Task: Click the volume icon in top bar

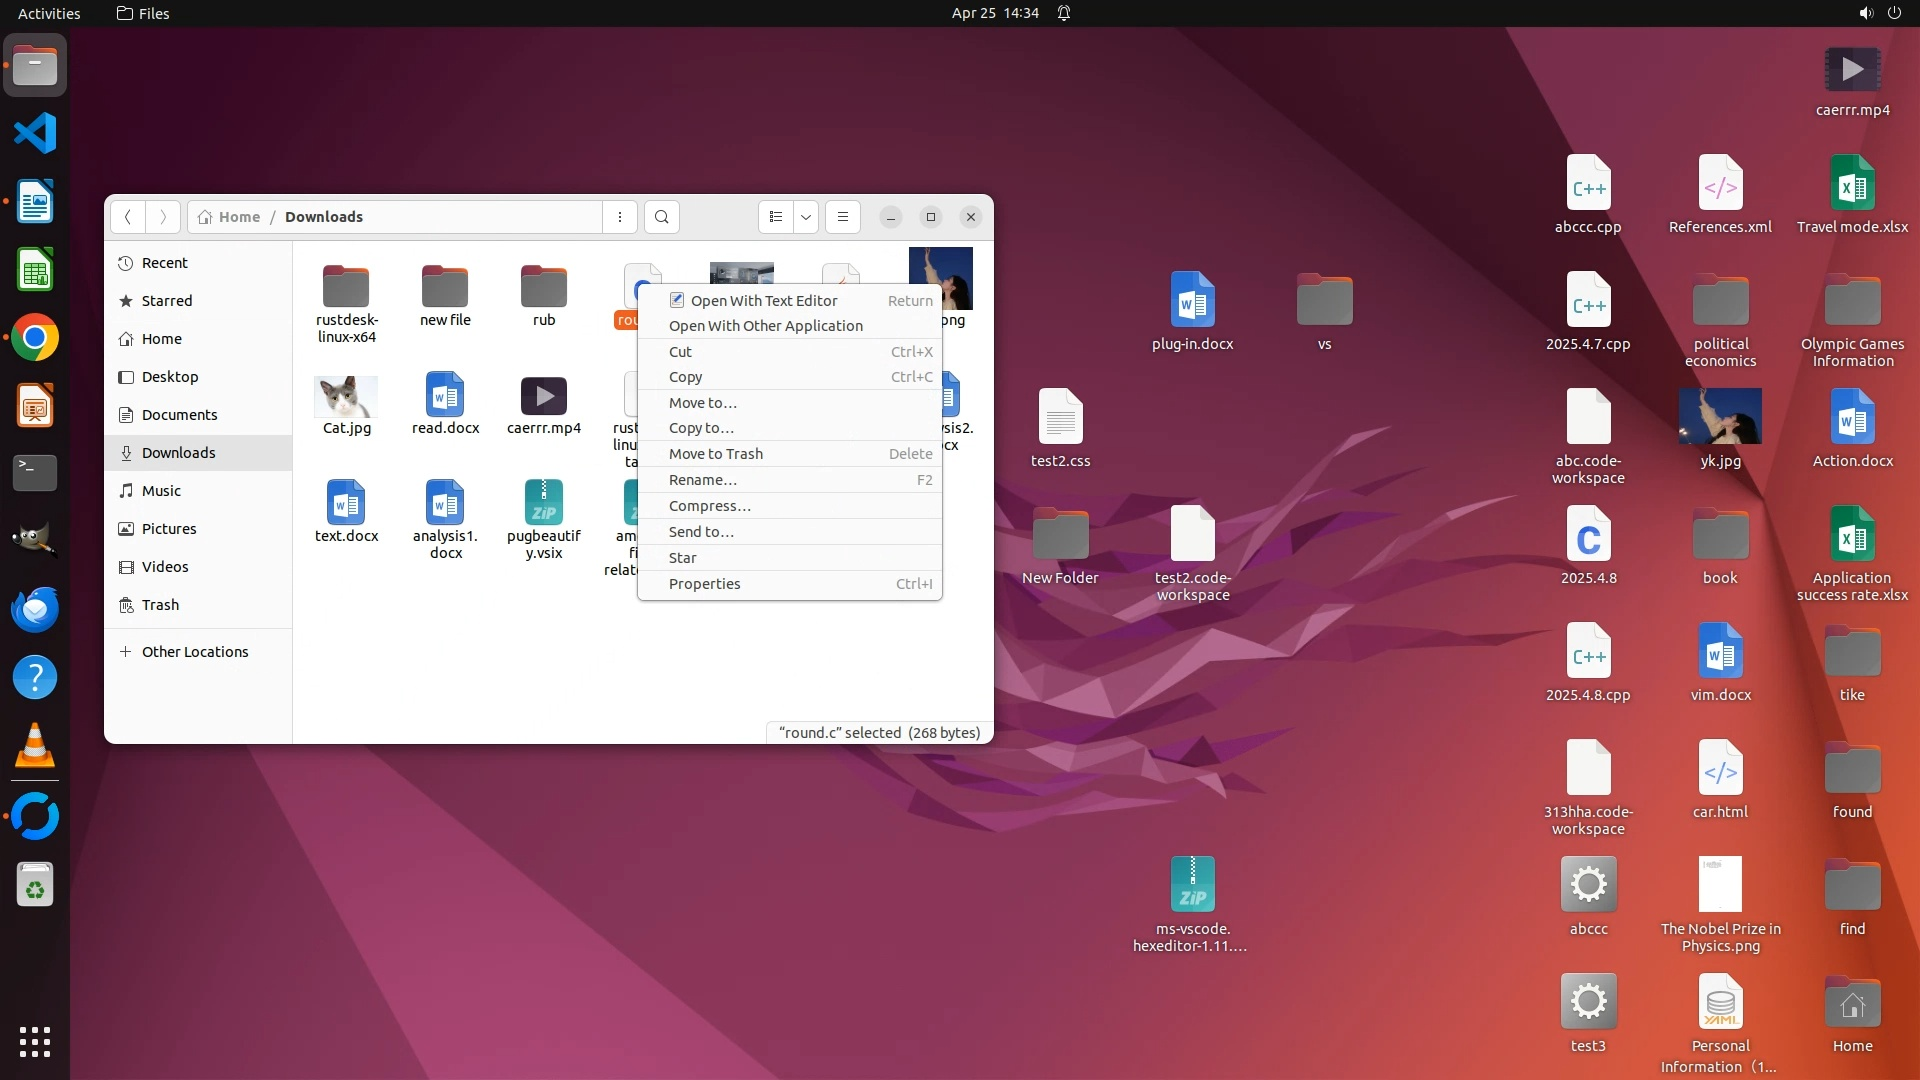Action: tap(1865, 13)
